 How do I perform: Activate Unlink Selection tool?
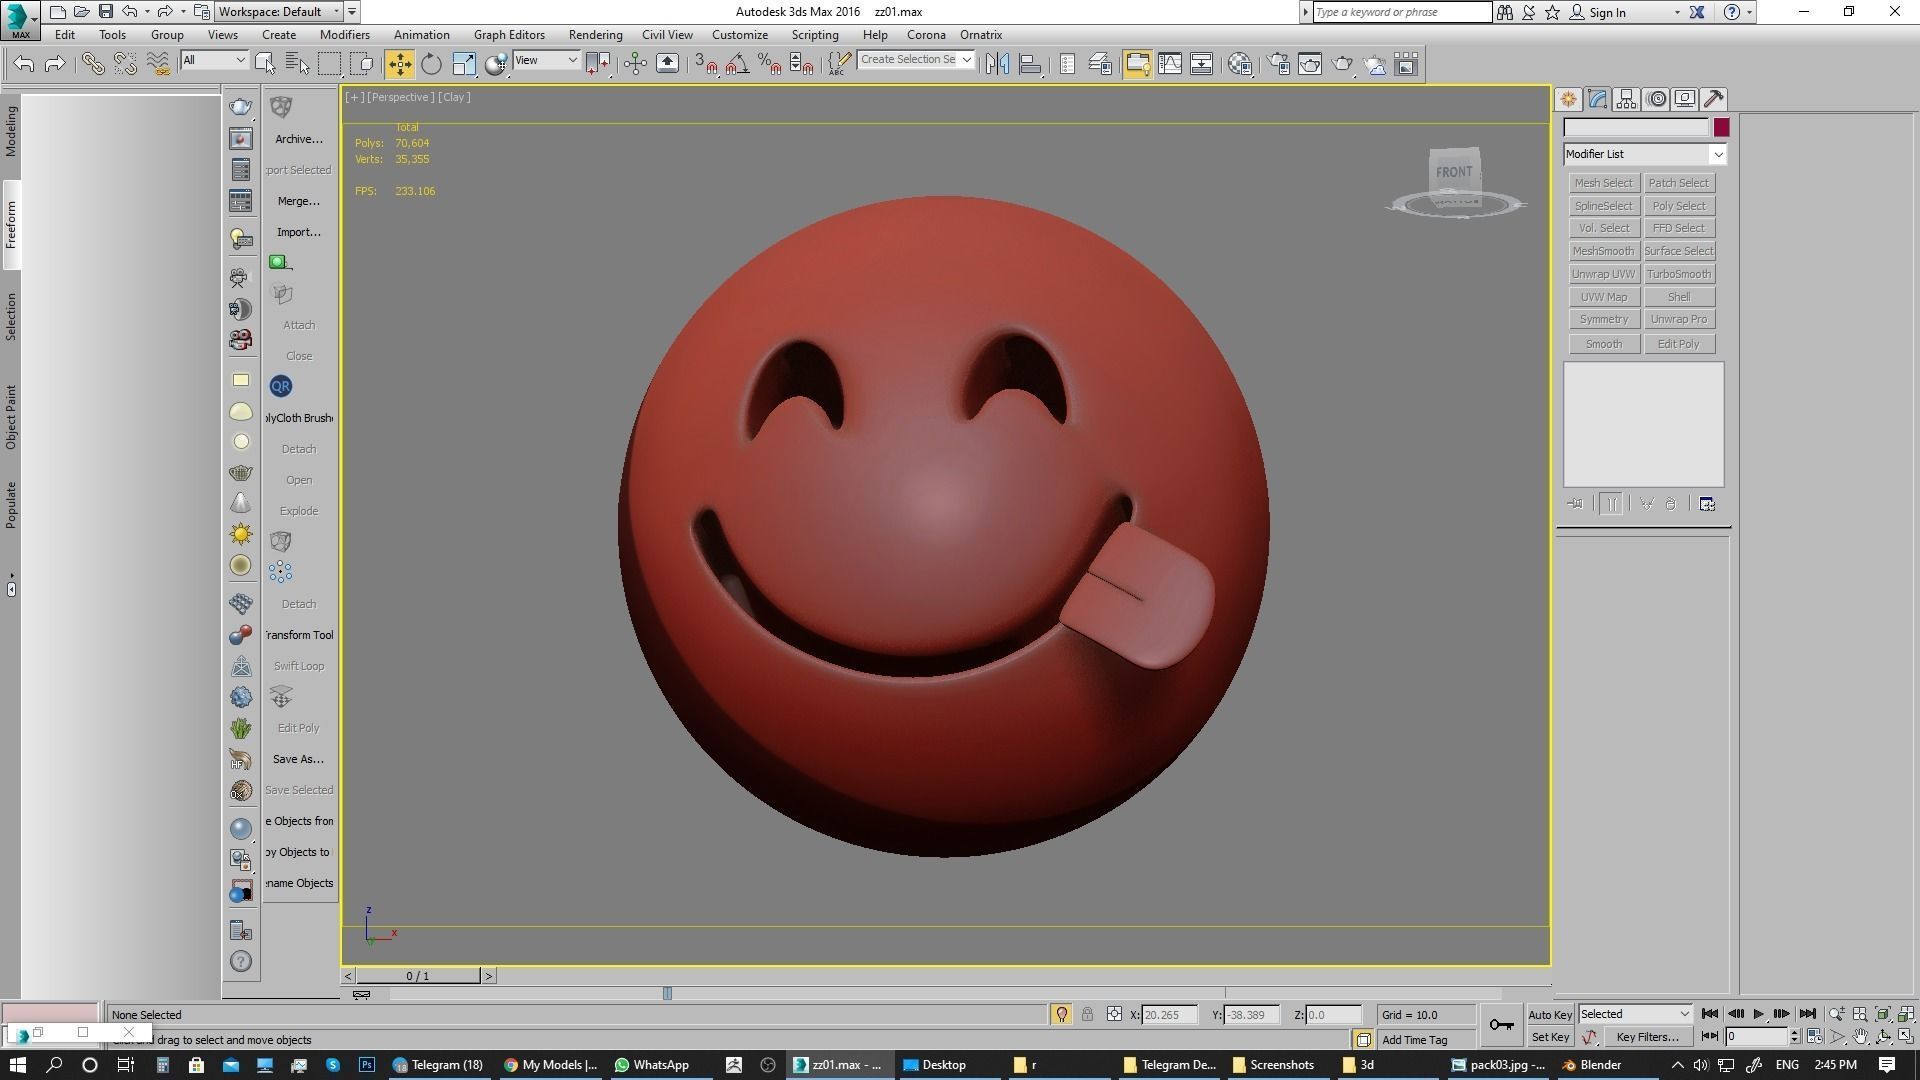[x=125, y=64]
